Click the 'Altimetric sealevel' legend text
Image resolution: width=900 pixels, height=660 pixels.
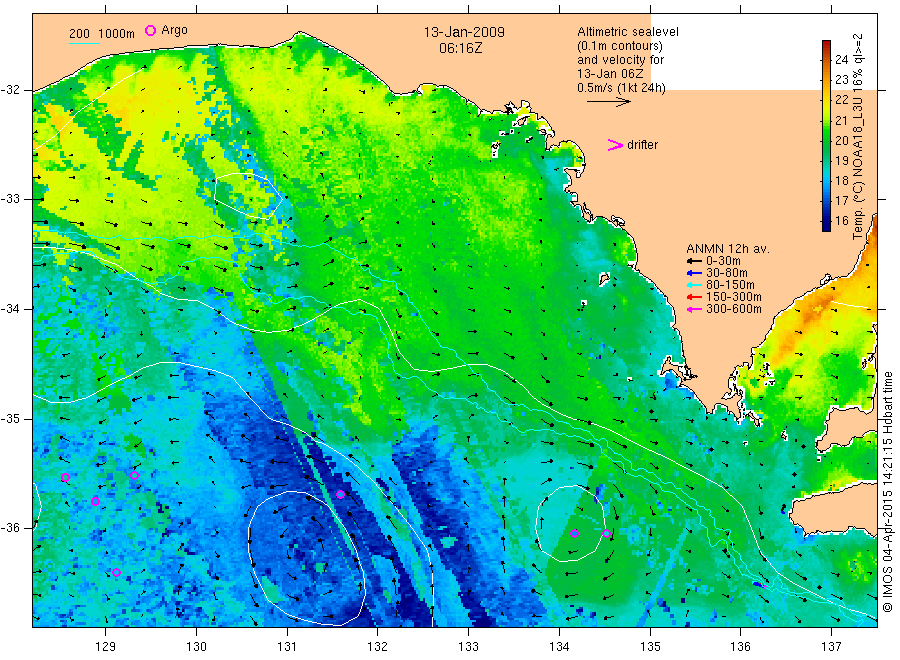628,32
